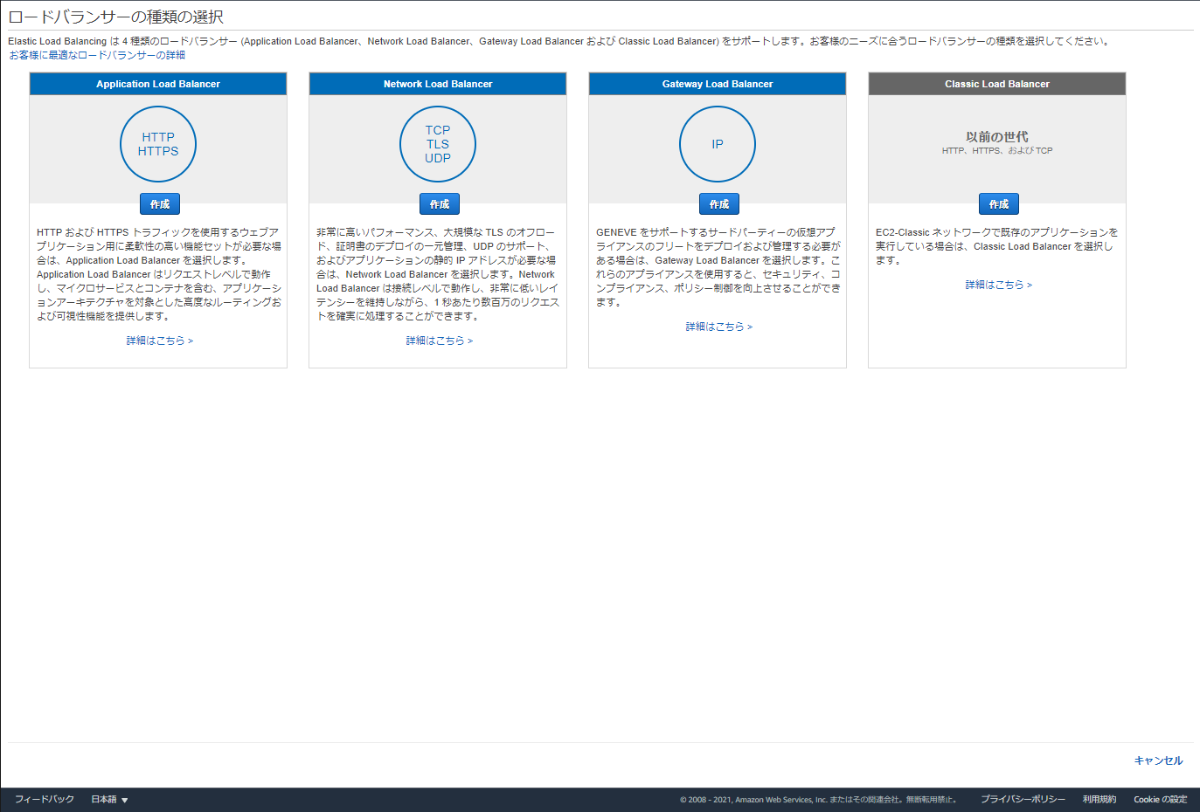
Task: Open the フィードバック footer item
Action: coord(44,799)
